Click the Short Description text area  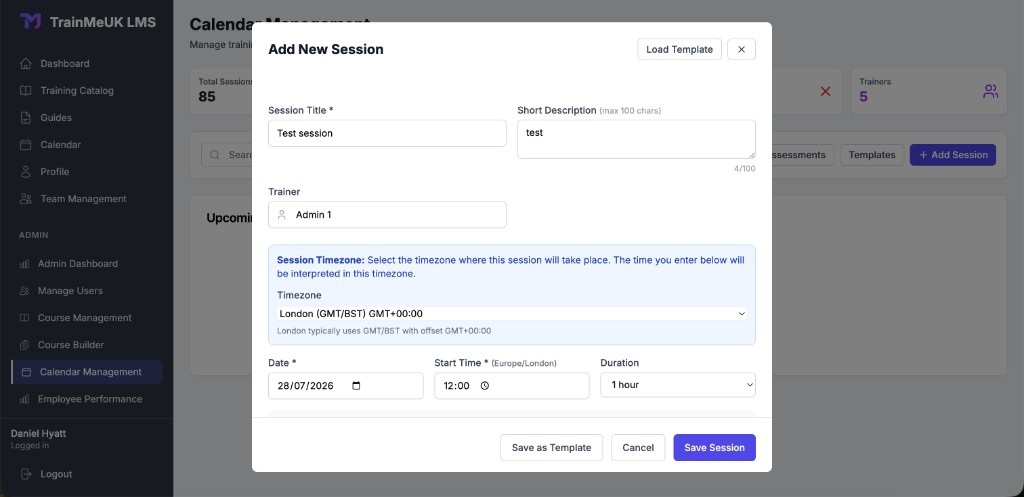636,139
